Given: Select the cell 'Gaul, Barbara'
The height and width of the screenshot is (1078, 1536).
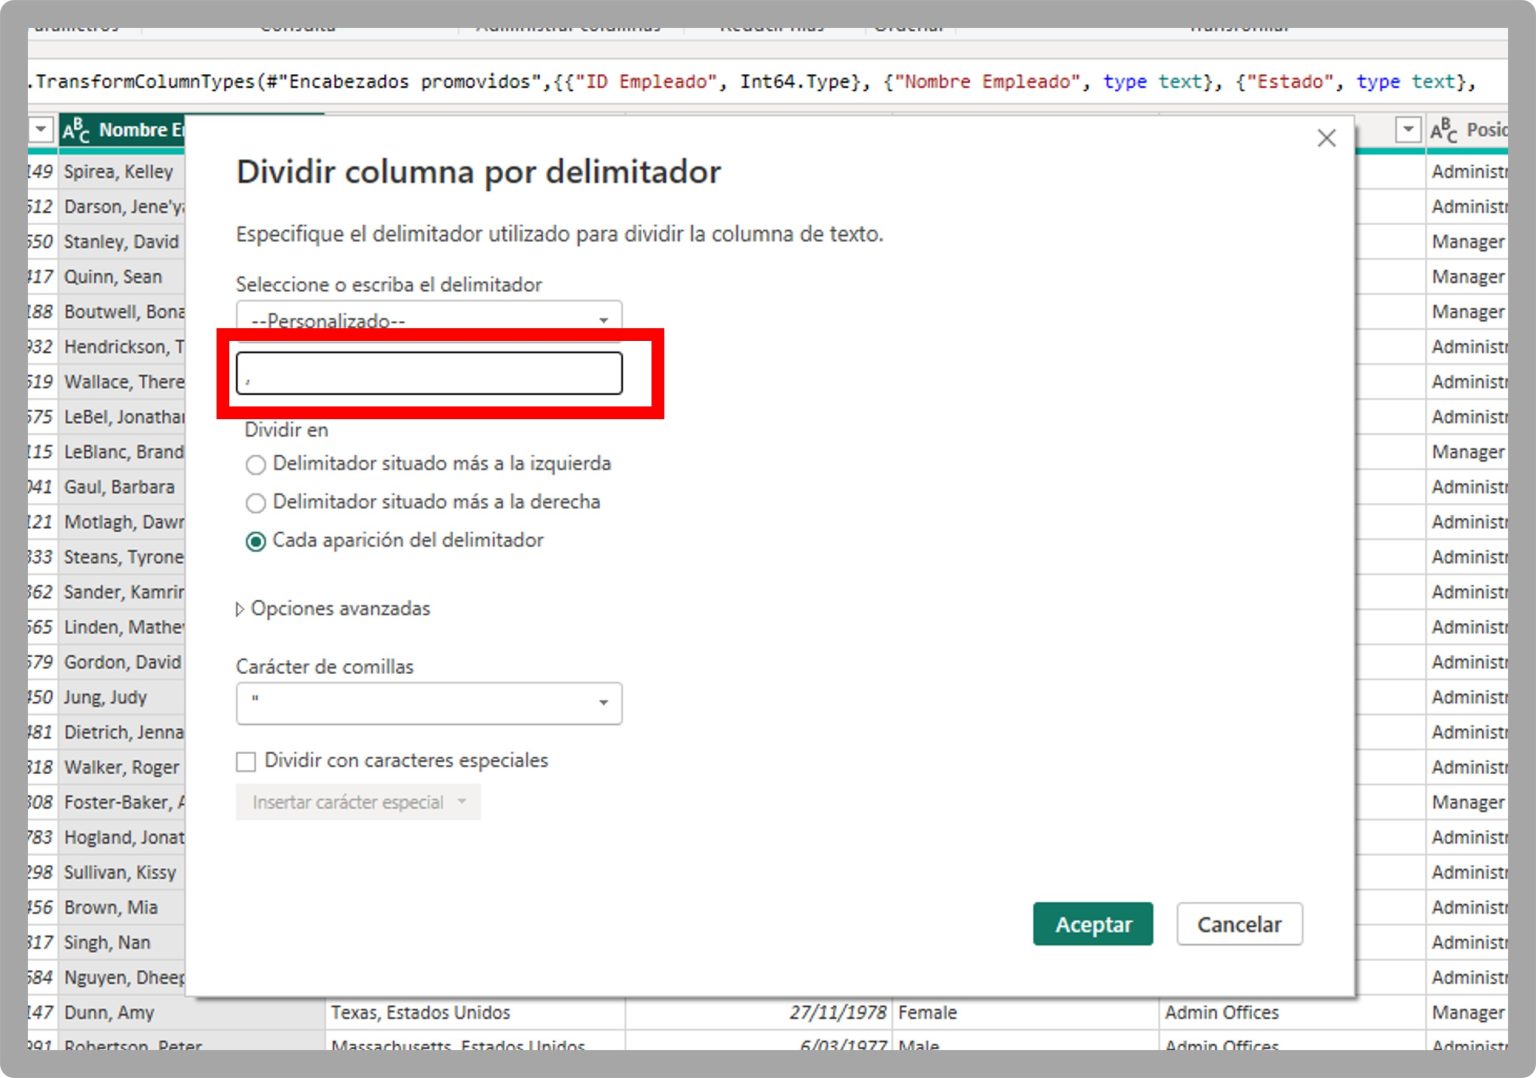Looking at the screenshot, I should tap(121, 487).
